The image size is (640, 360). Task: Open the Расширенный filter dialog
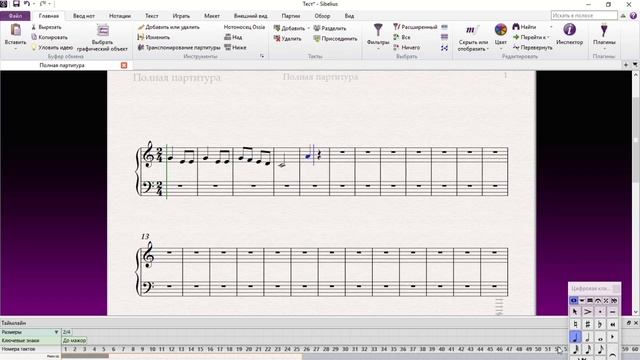click(x=415, y=27)
